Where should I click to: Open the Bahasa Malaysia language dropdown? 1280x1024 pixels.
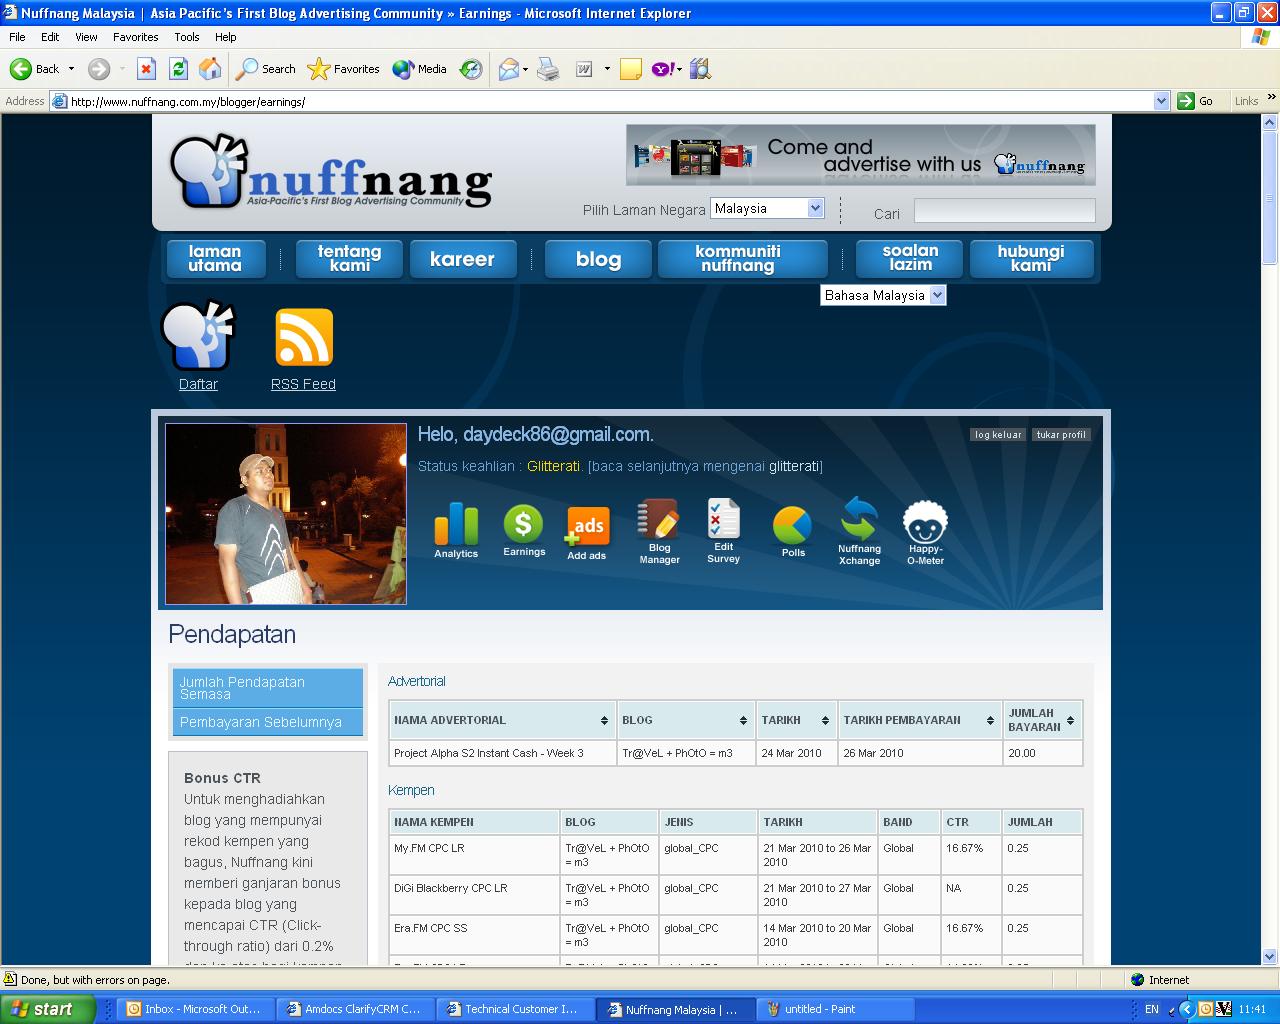point(883,295)
